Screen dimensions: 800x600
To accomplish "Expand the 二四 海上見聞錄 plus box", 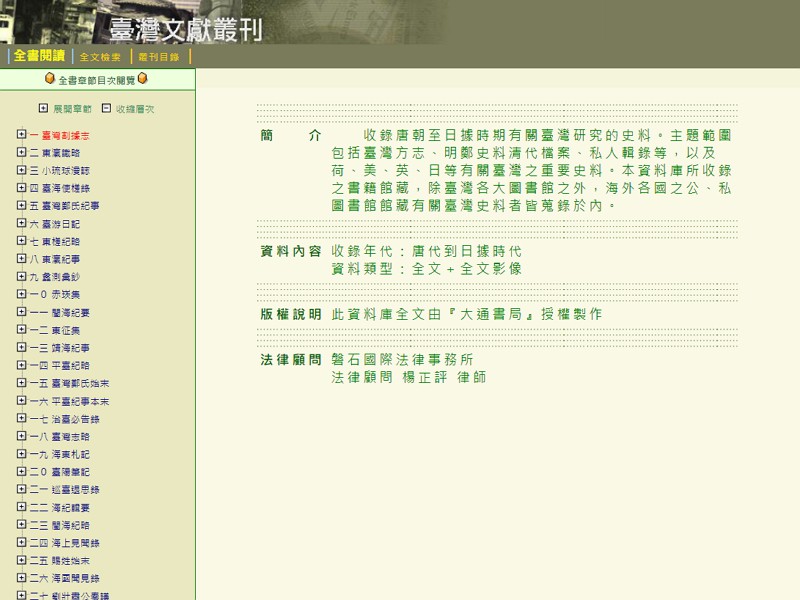I will 22,542.
